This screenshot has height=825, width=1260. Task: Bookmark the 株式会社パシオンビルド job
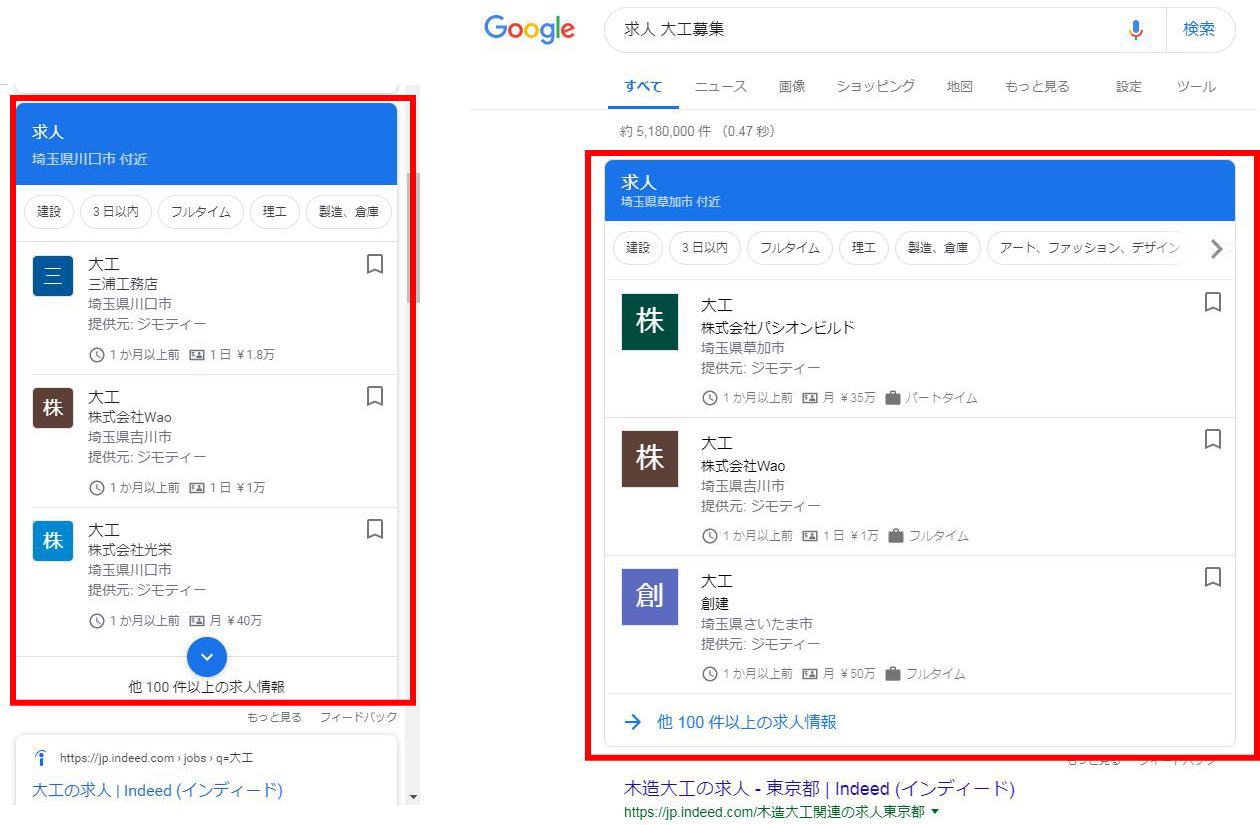tap(1213, 302)
